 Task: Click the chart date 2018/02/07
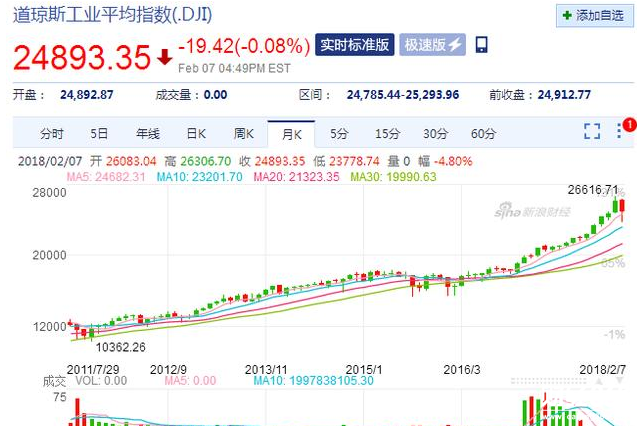(50, 161)
